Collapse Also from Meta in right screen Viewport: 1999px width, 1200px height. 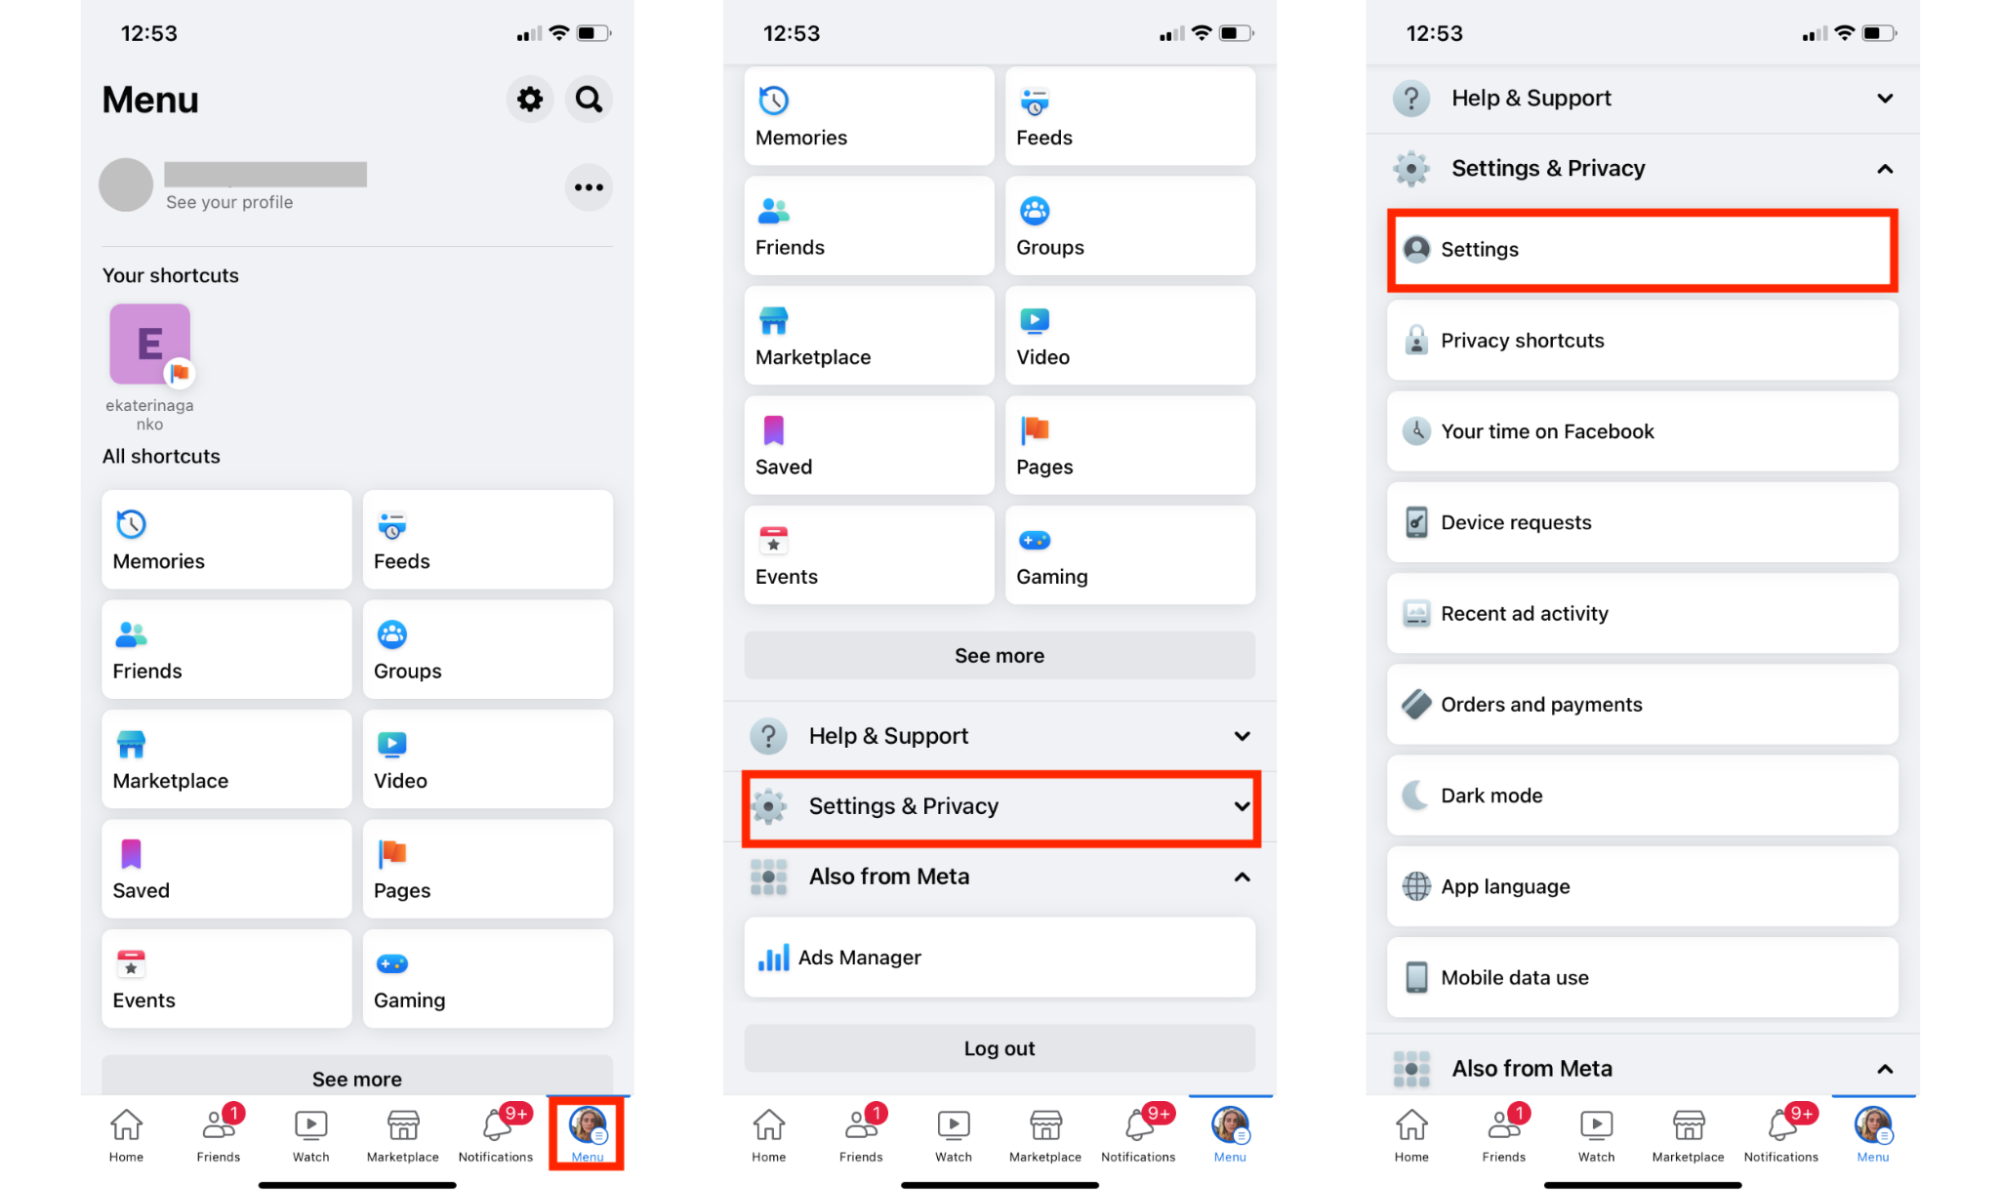click(x=1643, y=1068)
